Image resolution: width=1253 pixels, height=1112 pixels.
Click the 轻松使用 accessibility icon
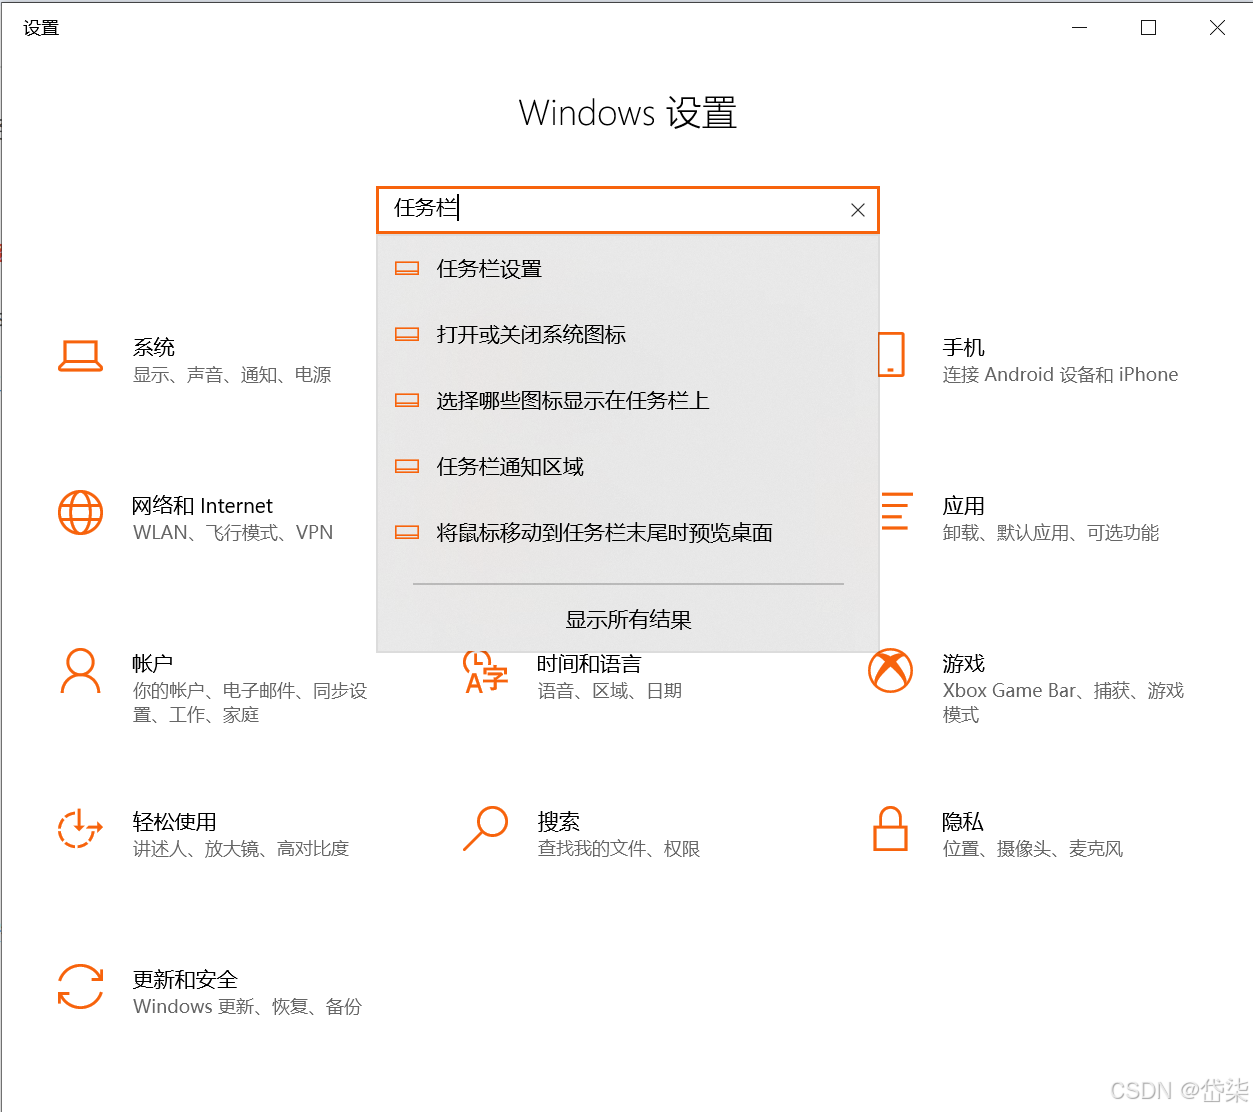[x=80, y=828]
